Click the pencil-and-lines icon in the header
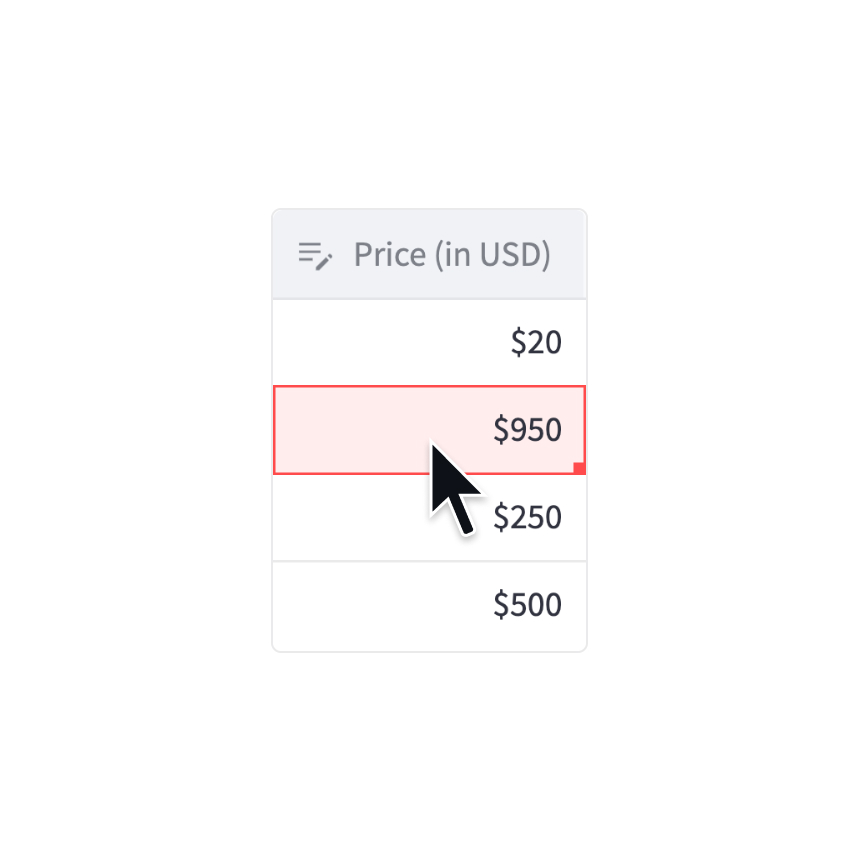 pos(315,256)
